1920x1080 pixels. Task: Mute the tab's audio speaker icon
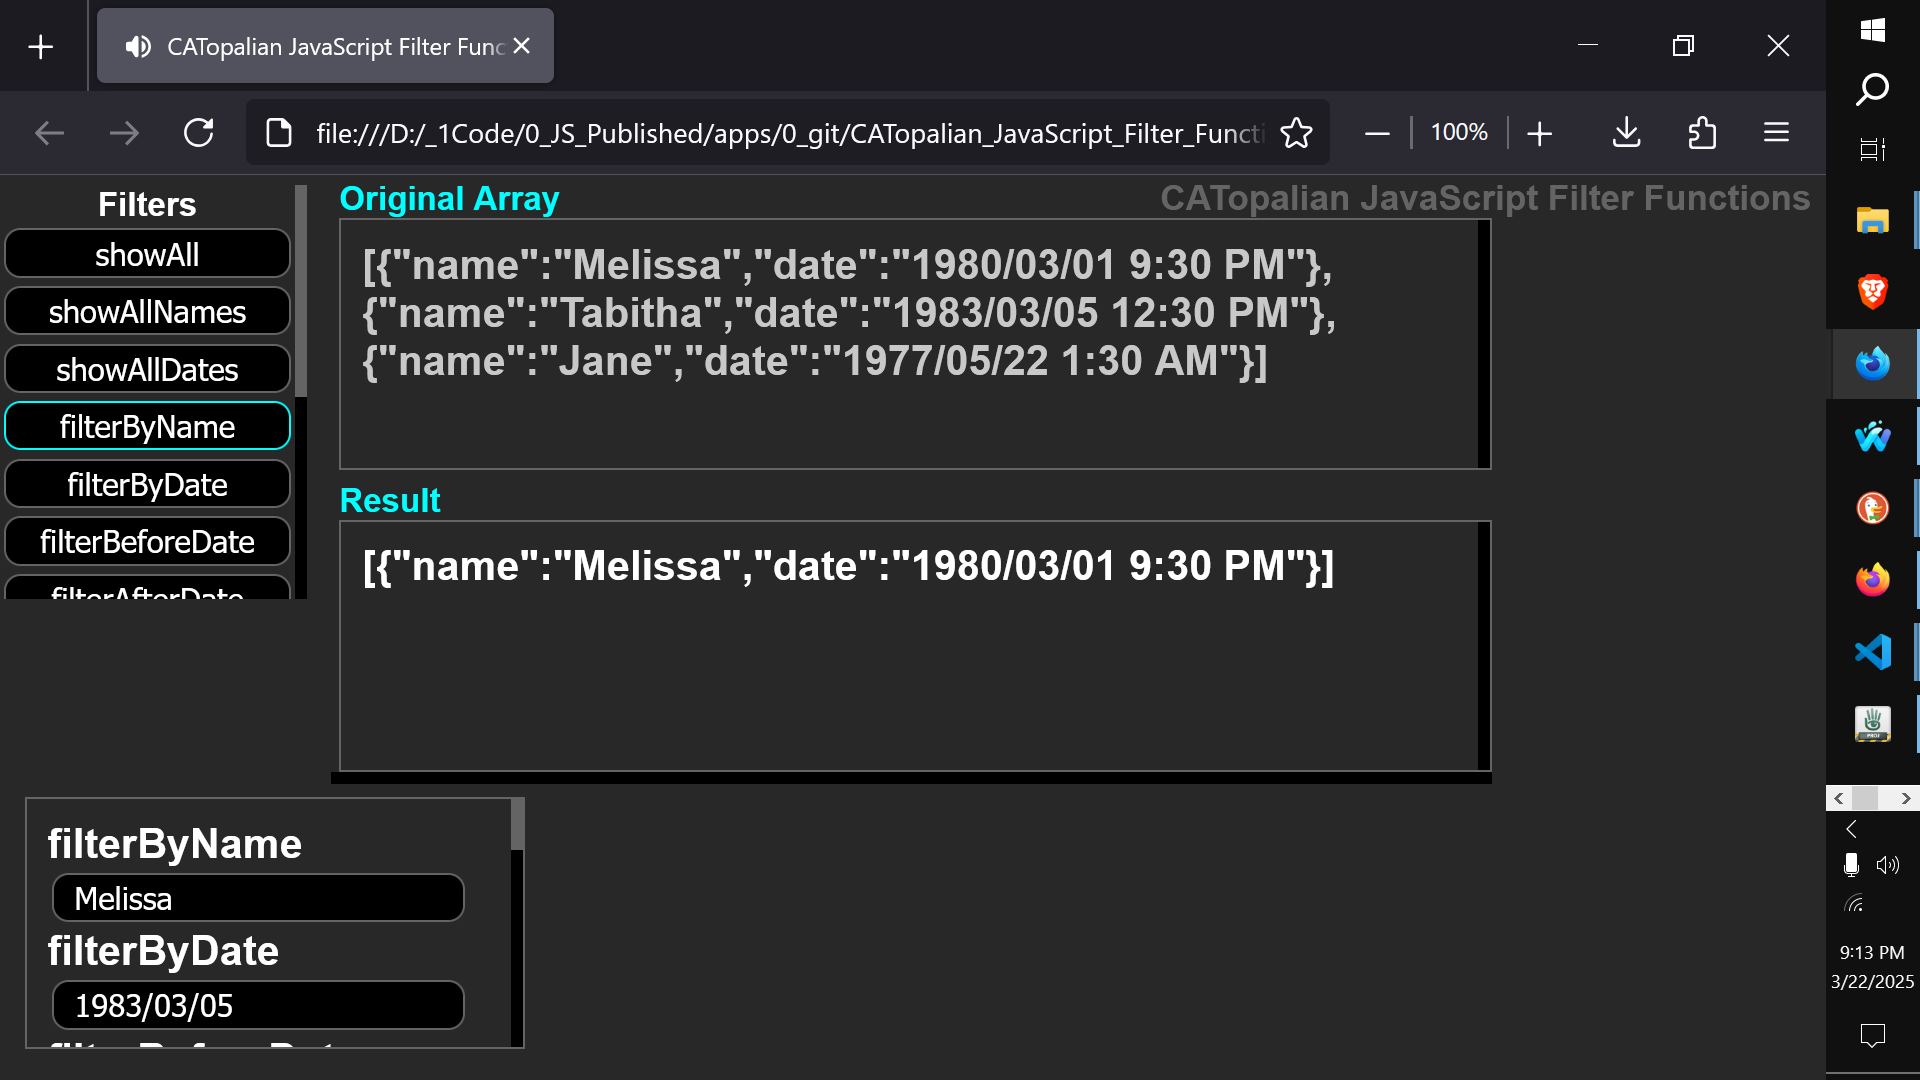point(138,47)
